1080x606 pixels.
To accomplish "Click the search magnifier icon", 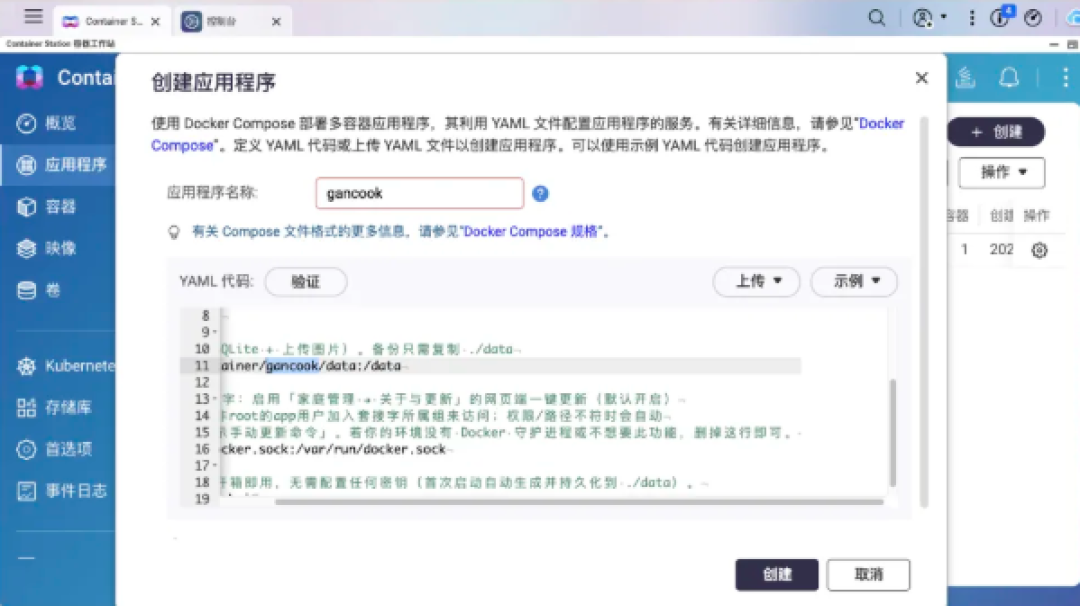I will click(x=876, y=18).
